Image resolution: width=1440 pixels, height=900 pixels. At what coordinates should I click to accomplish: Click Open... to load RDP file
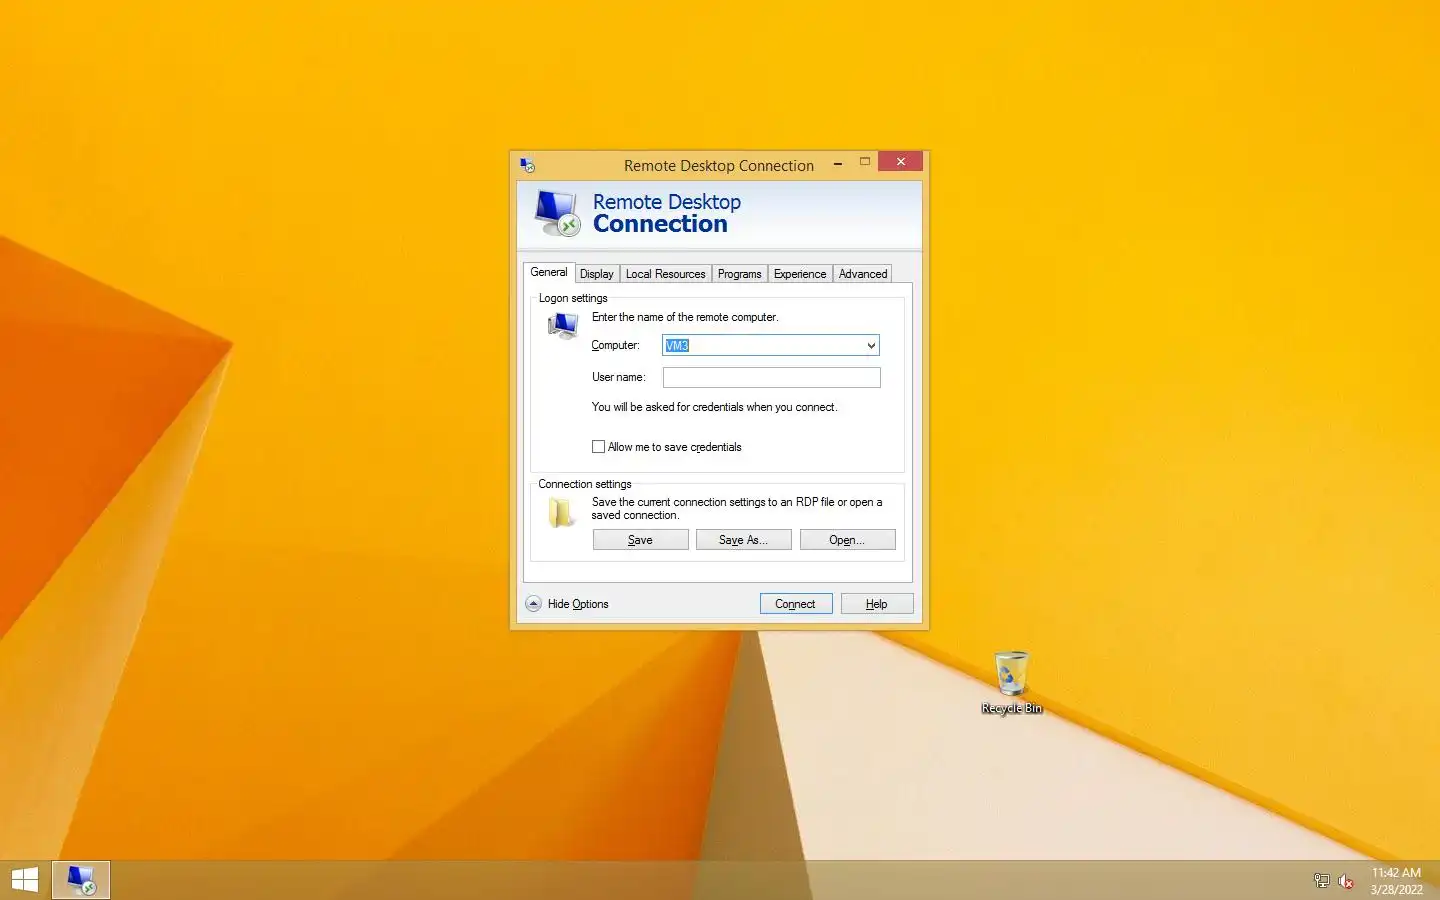[847, 540]
